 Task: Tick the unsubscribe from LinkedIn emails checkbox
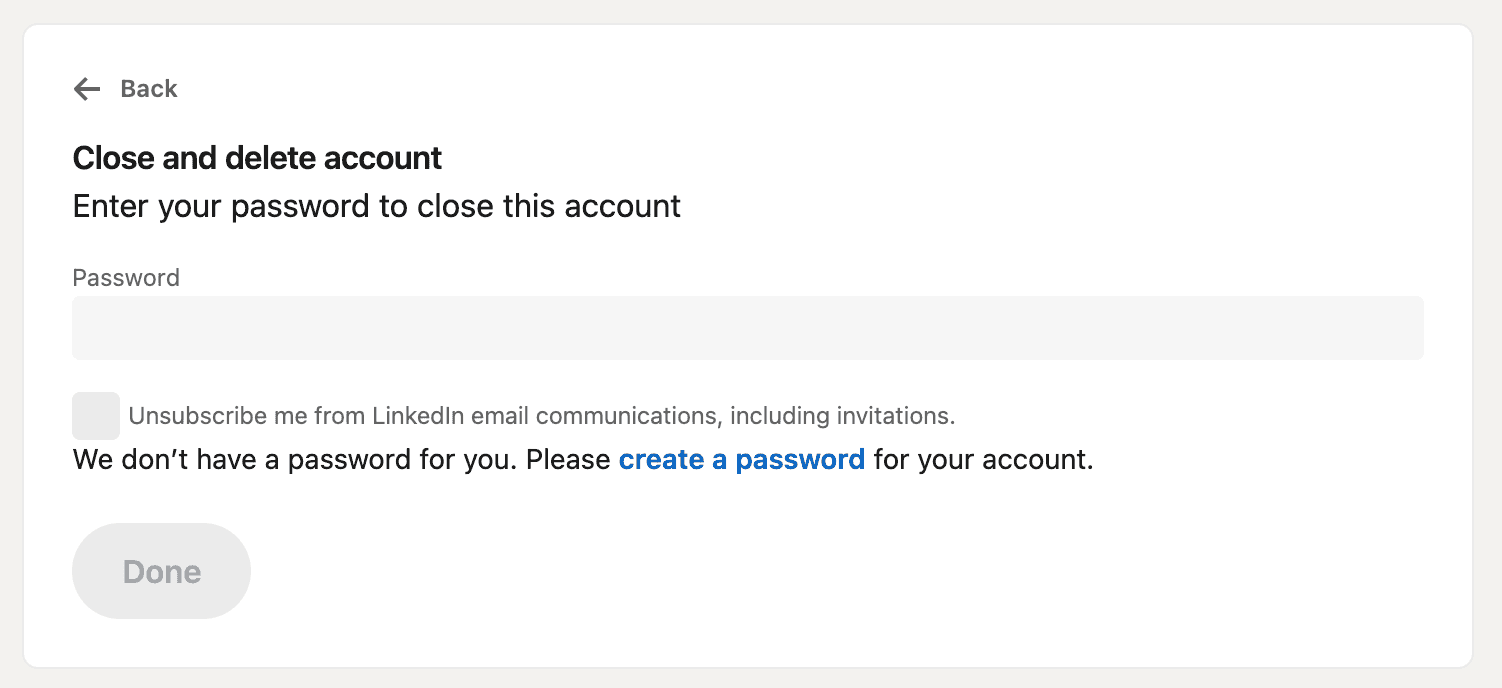pyautogui.click(x=96, y=416)
